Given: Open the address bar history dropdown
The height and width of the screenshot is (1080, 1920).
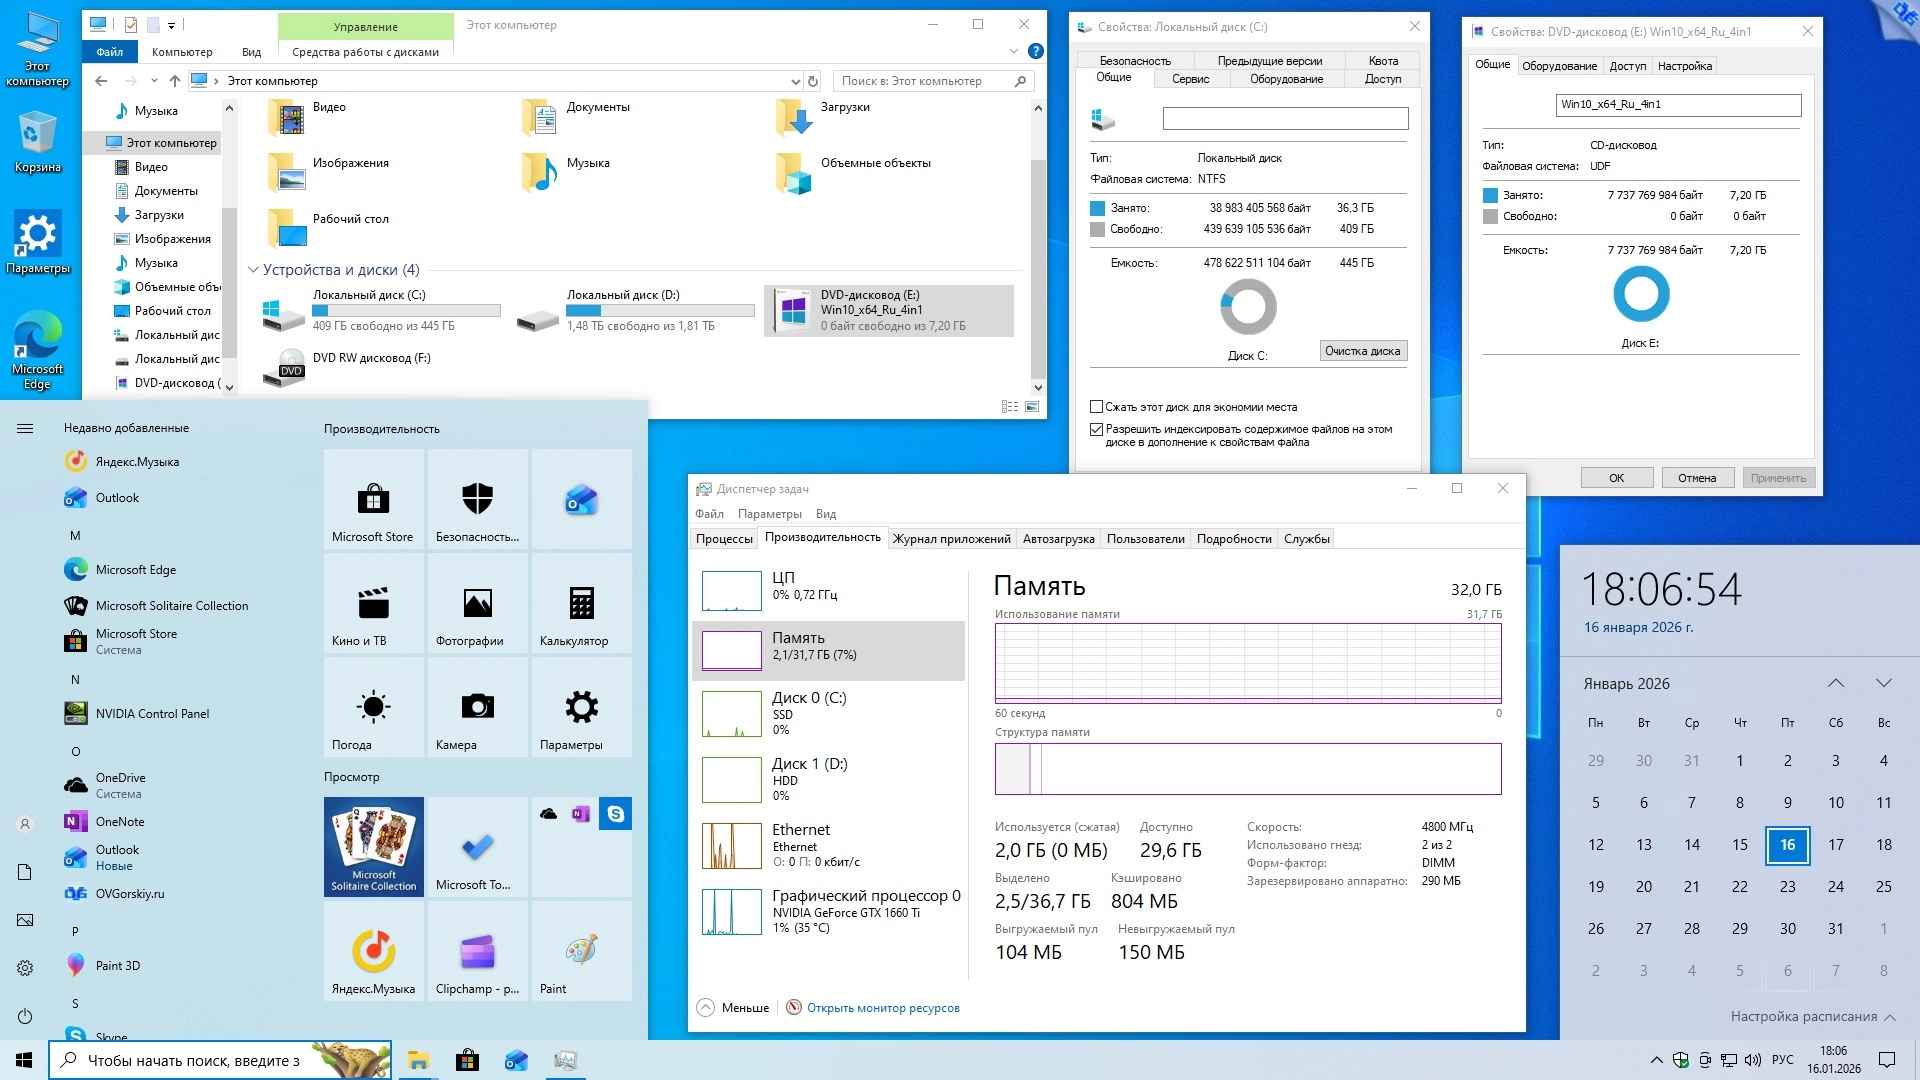Looking at the screenshot, I should pos(795,81).
